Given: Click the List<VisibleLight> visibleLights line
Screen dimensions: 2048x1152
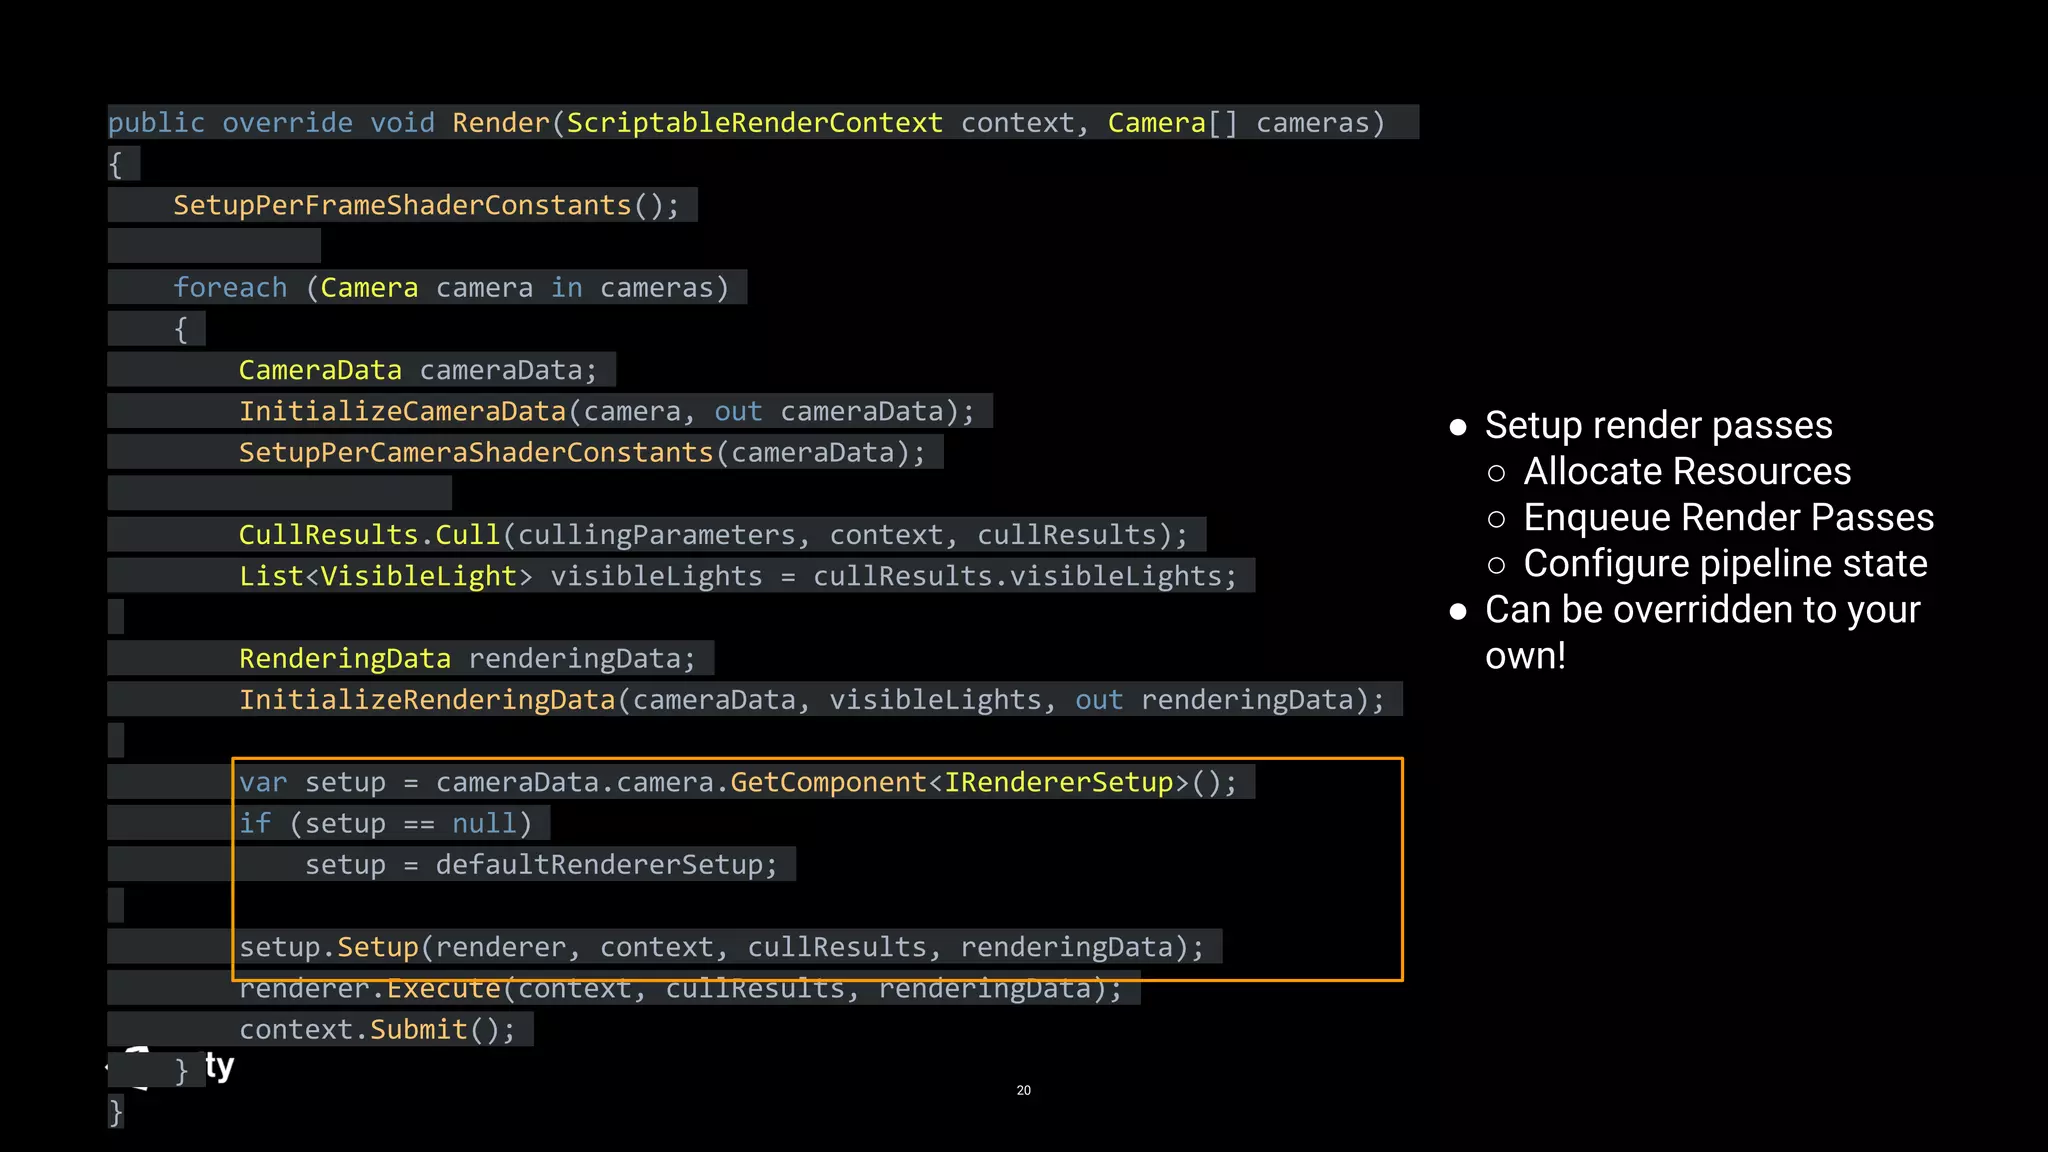Looking at the screenshot, I should (x=738, y=576).
